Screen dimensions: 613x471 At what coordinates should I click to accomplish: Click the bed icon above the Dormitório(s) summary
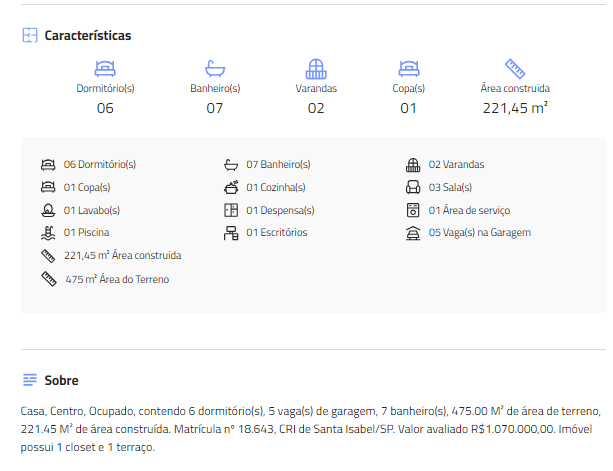coord(105,68)
